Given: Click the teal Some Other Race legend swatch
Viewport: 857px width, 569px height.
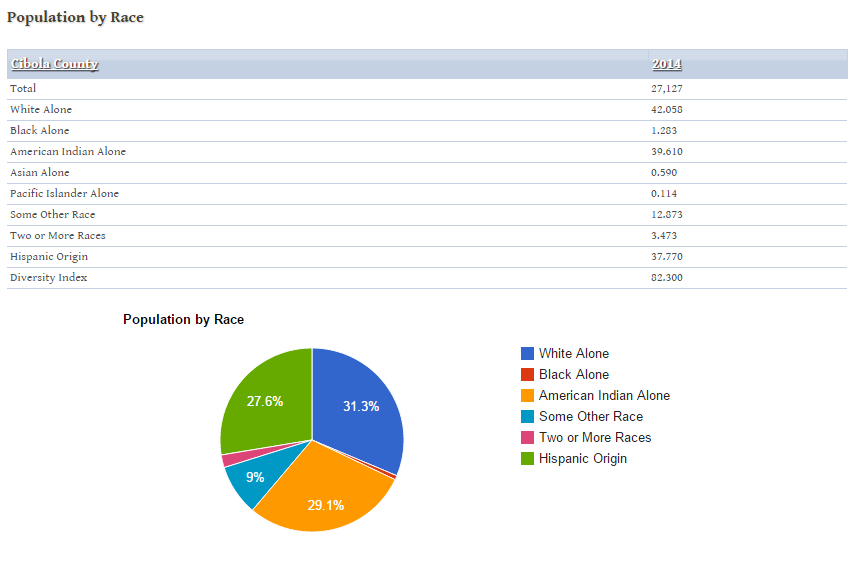Looking at the screenshot, I should click(527, 416).
